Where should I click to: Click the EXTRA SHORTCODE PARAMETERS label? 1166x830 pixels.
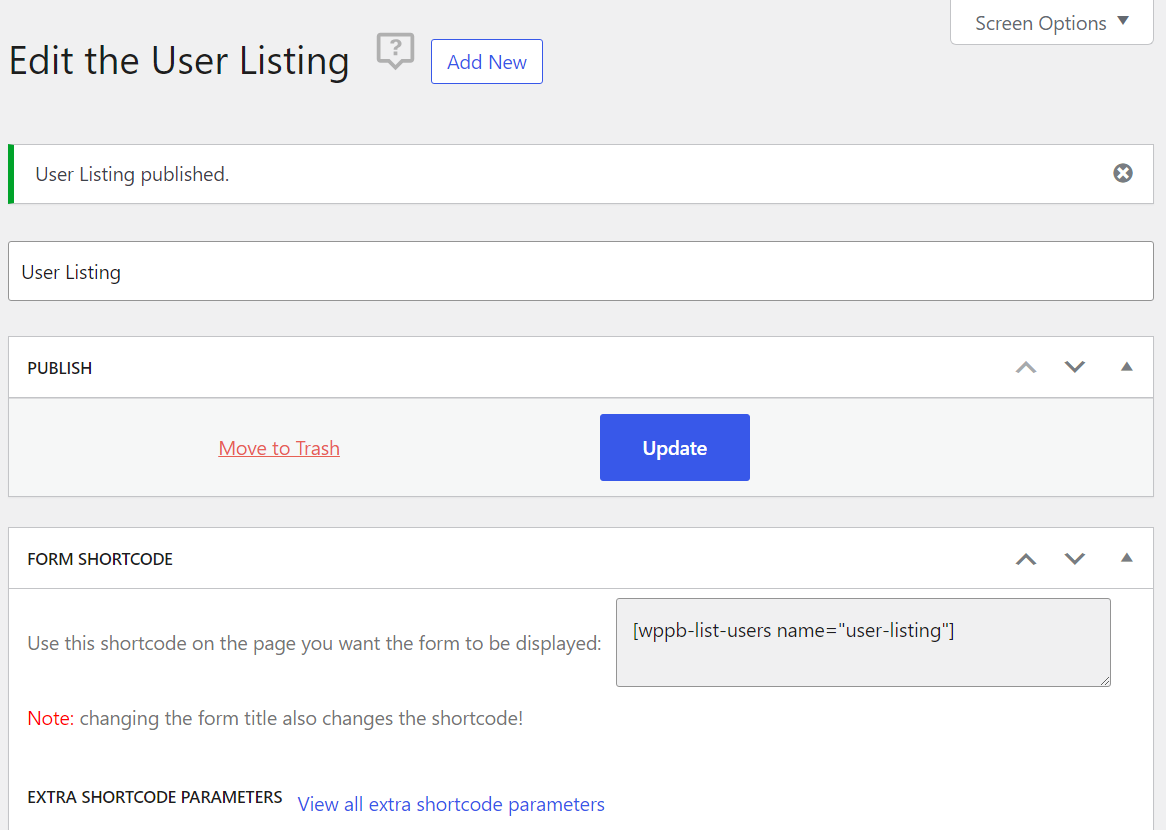tap(155, 797)
